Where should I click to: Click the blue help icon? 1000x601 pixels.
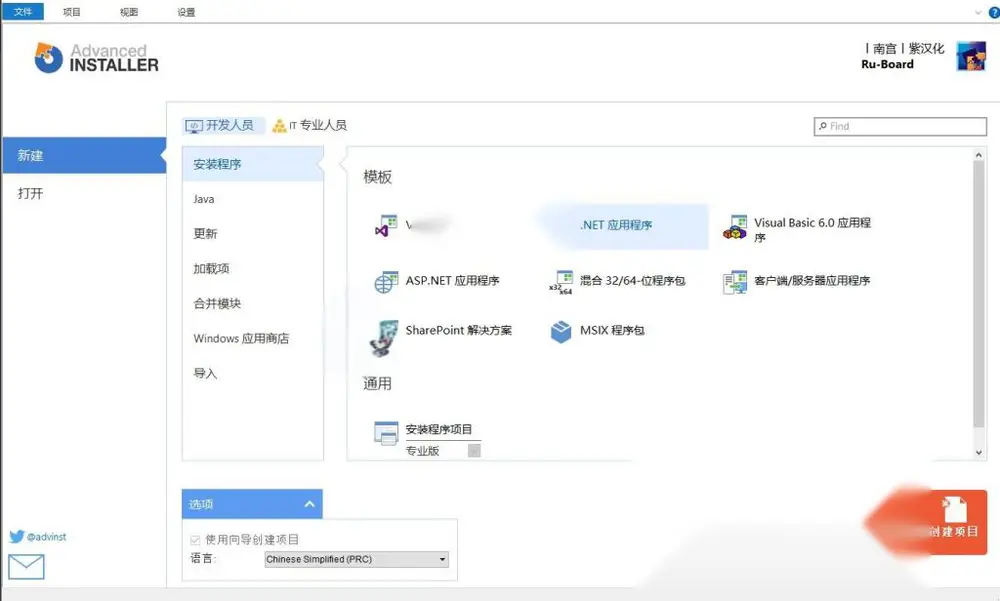(x=994, y=12)
